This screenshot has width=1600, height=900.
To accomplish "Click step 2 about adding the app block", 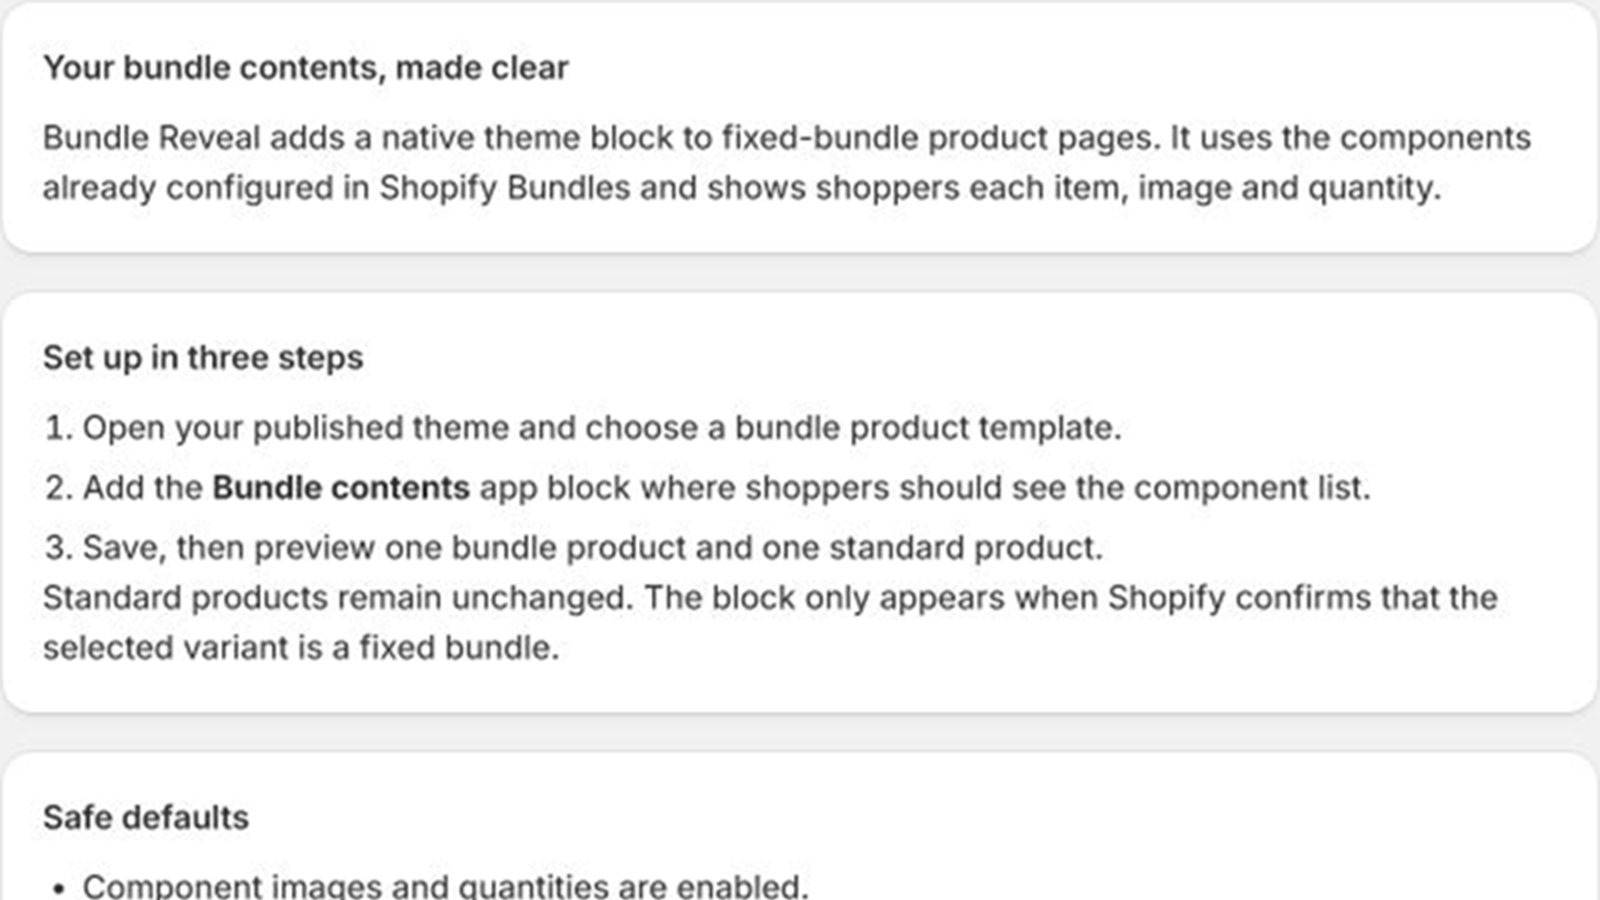I will [x=707, y=488].
